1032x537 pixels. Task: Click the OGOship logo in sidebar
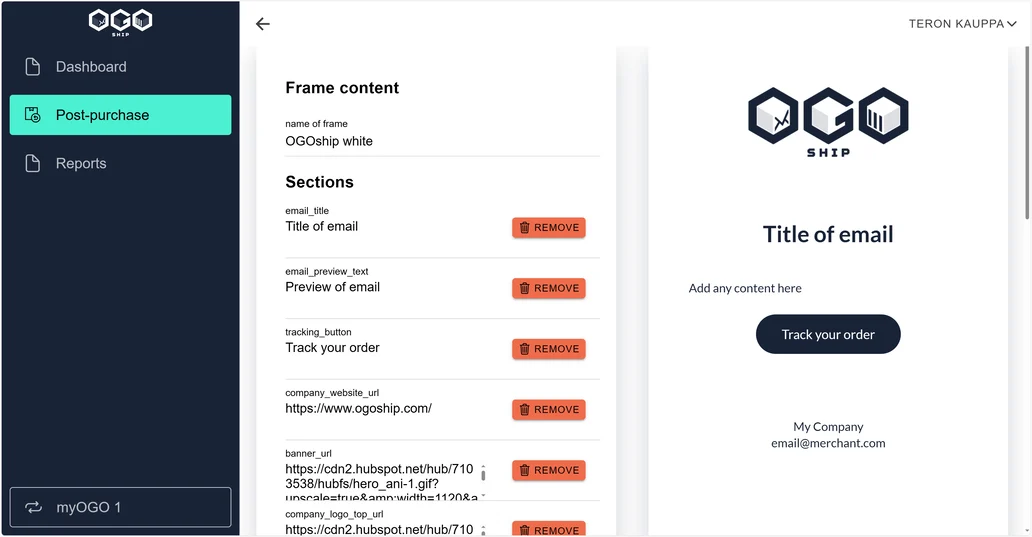[x=120, y=22]
